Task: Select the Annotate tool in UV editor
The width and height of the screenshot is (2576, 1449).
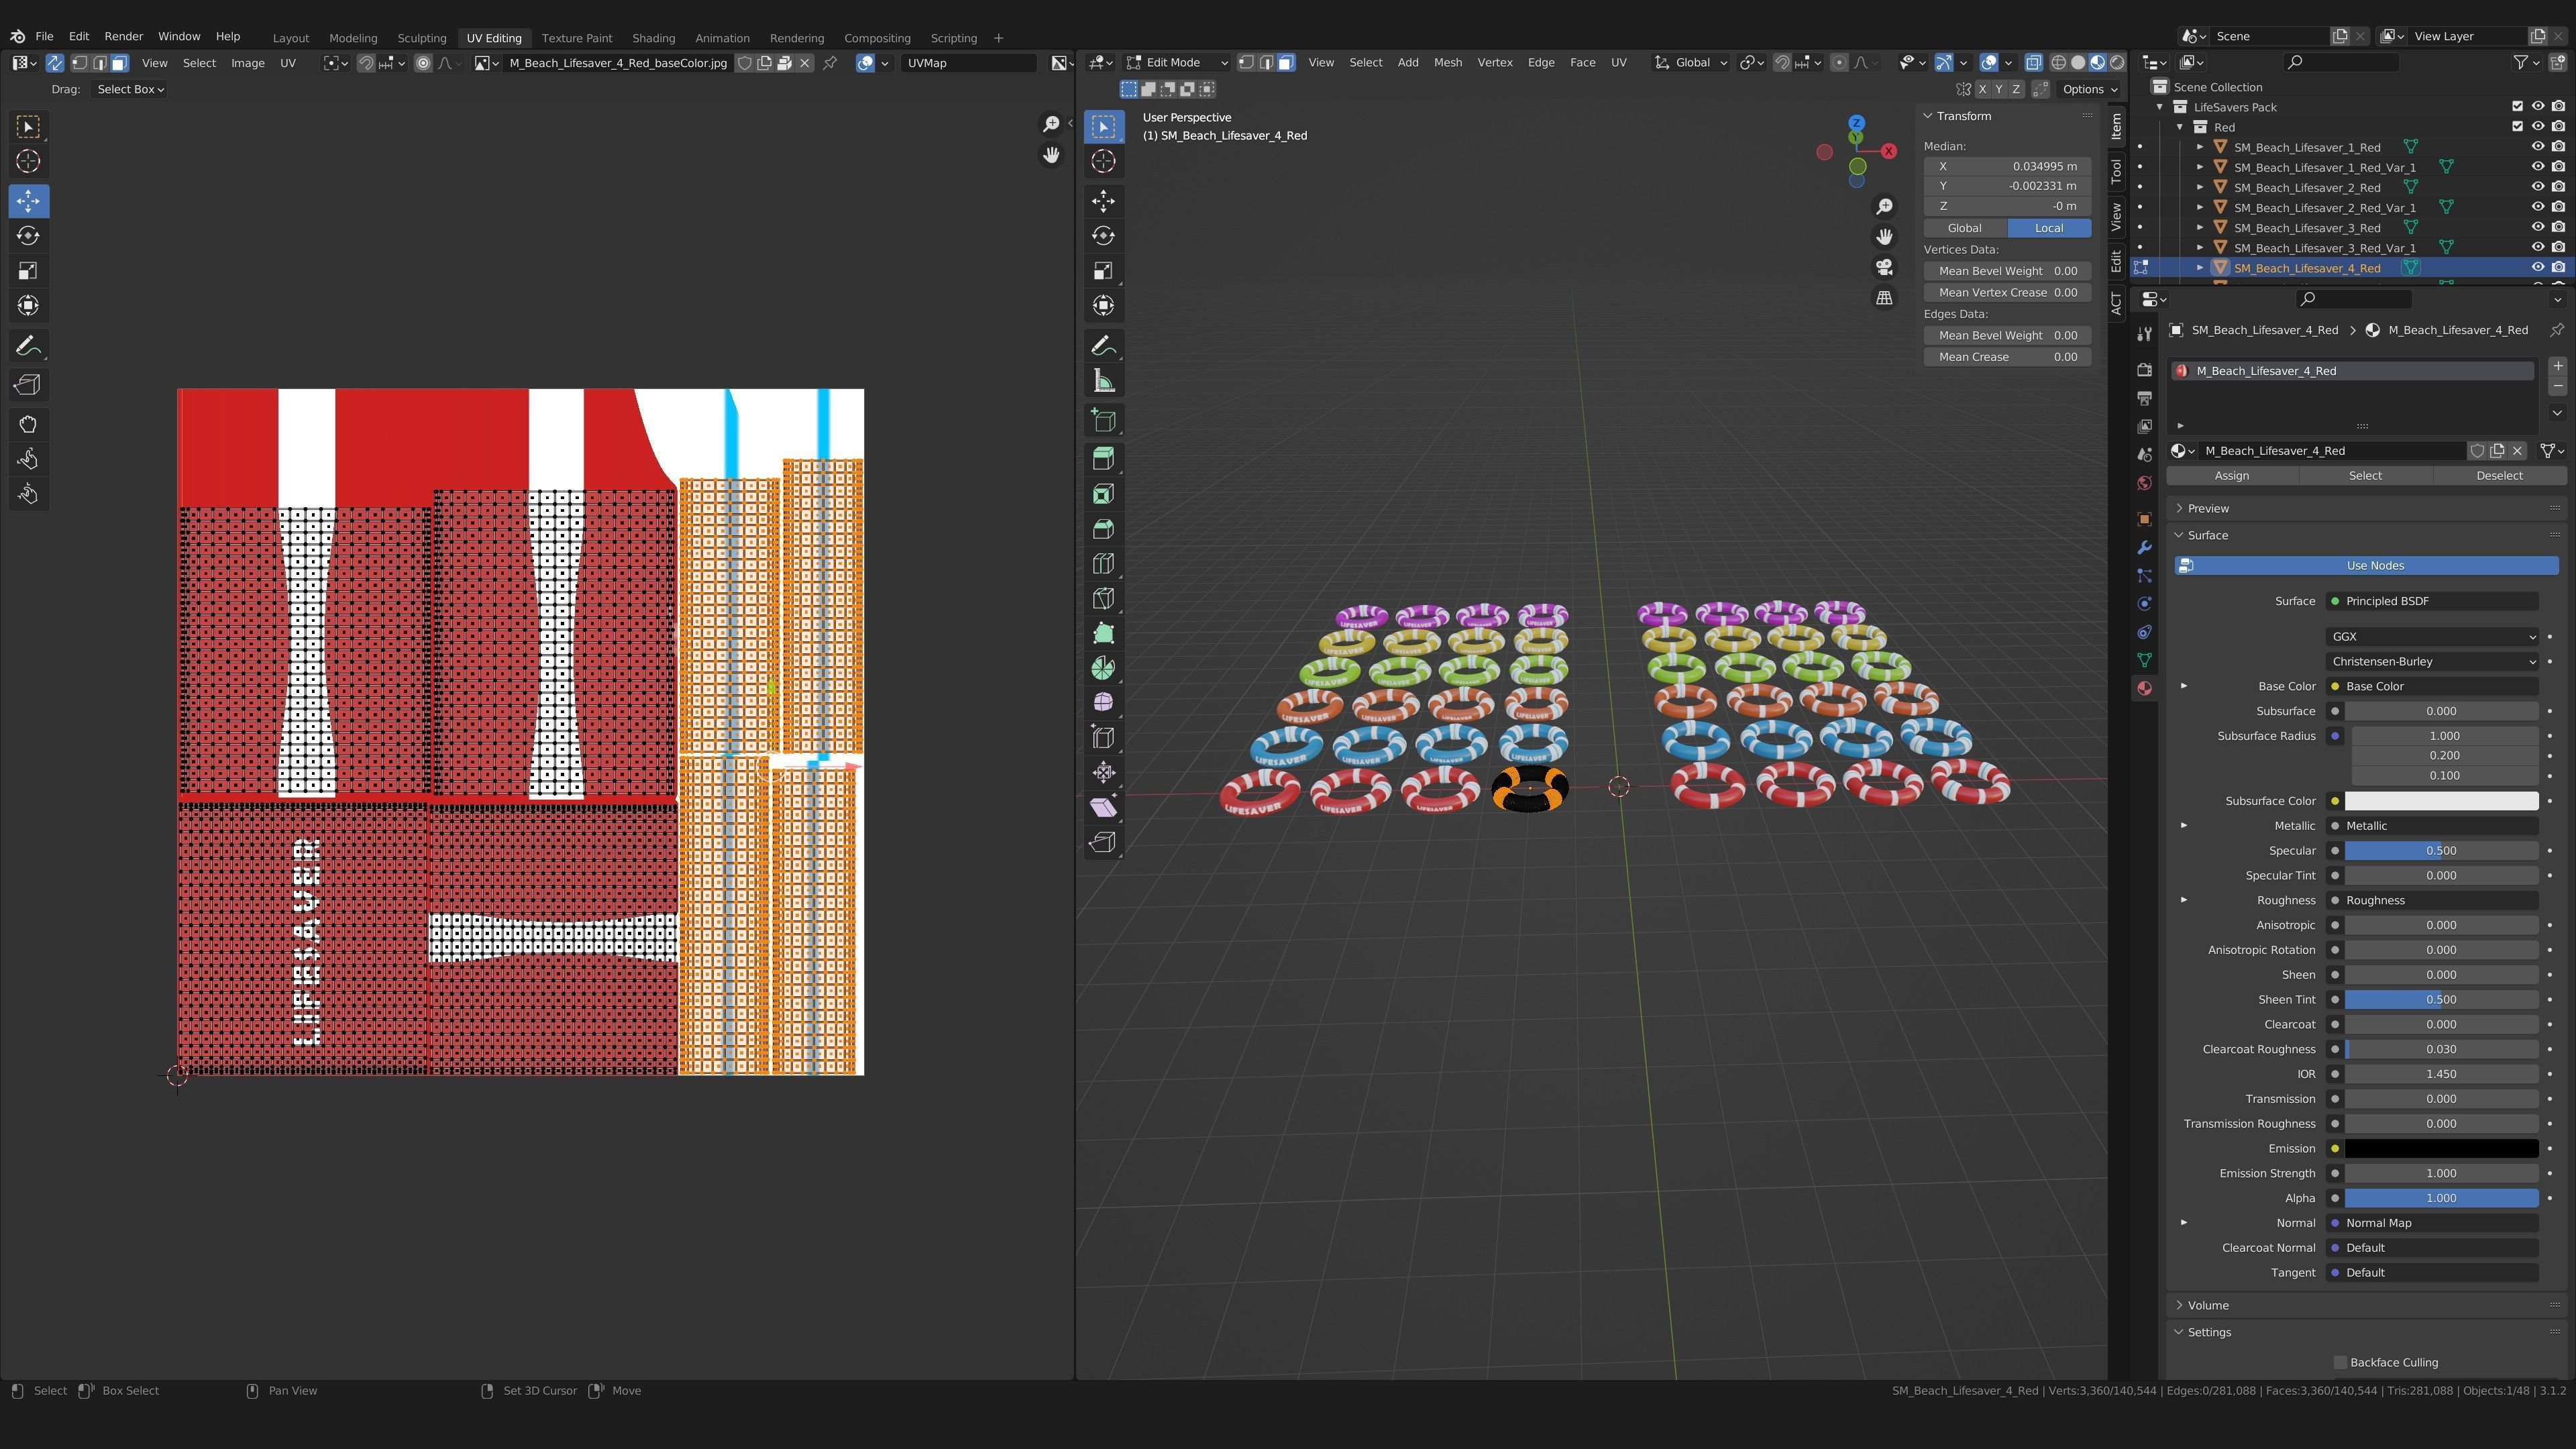Action: pyautogui.click(x=28, y=346)
